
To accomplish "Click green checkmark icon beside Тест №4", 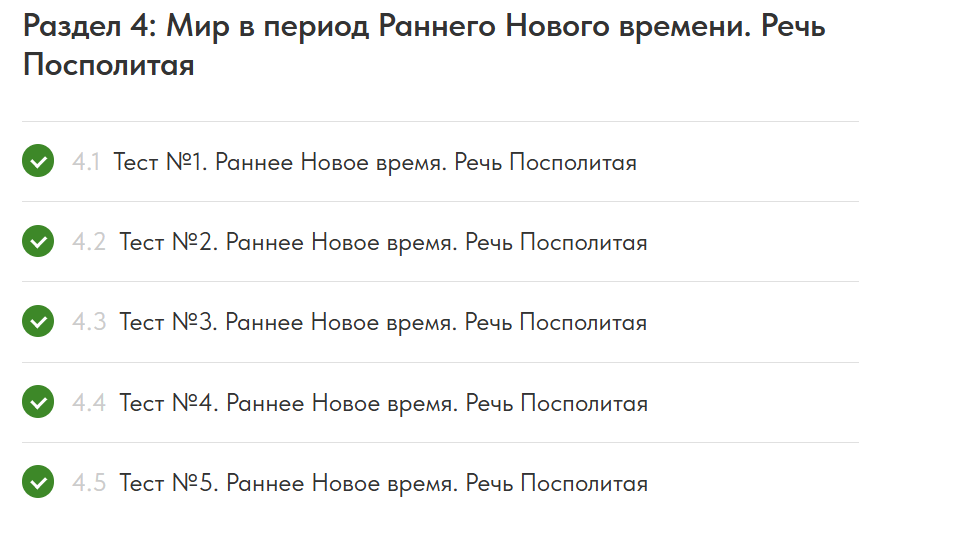I will click(38, 403).
